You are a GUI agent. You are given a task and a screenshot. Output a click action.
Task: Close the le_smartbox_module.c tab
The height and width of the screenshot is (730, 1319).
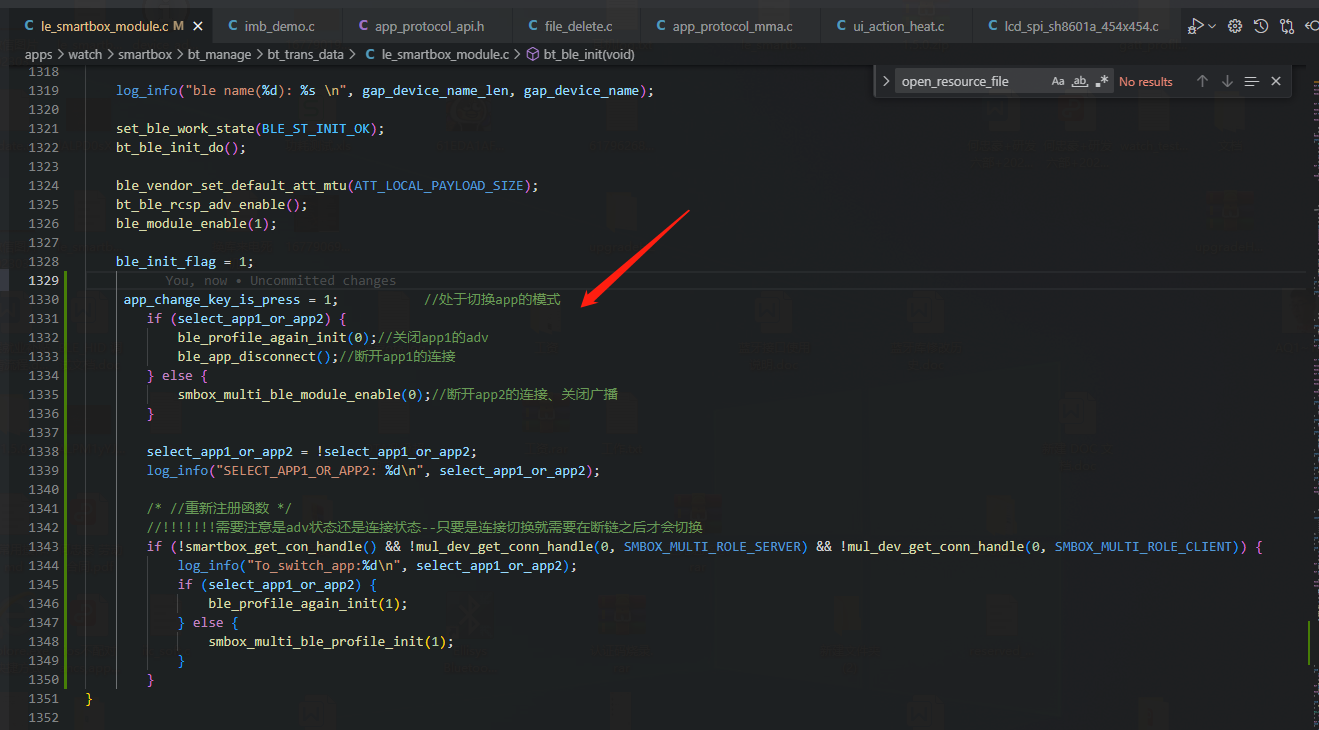(196, 26)
